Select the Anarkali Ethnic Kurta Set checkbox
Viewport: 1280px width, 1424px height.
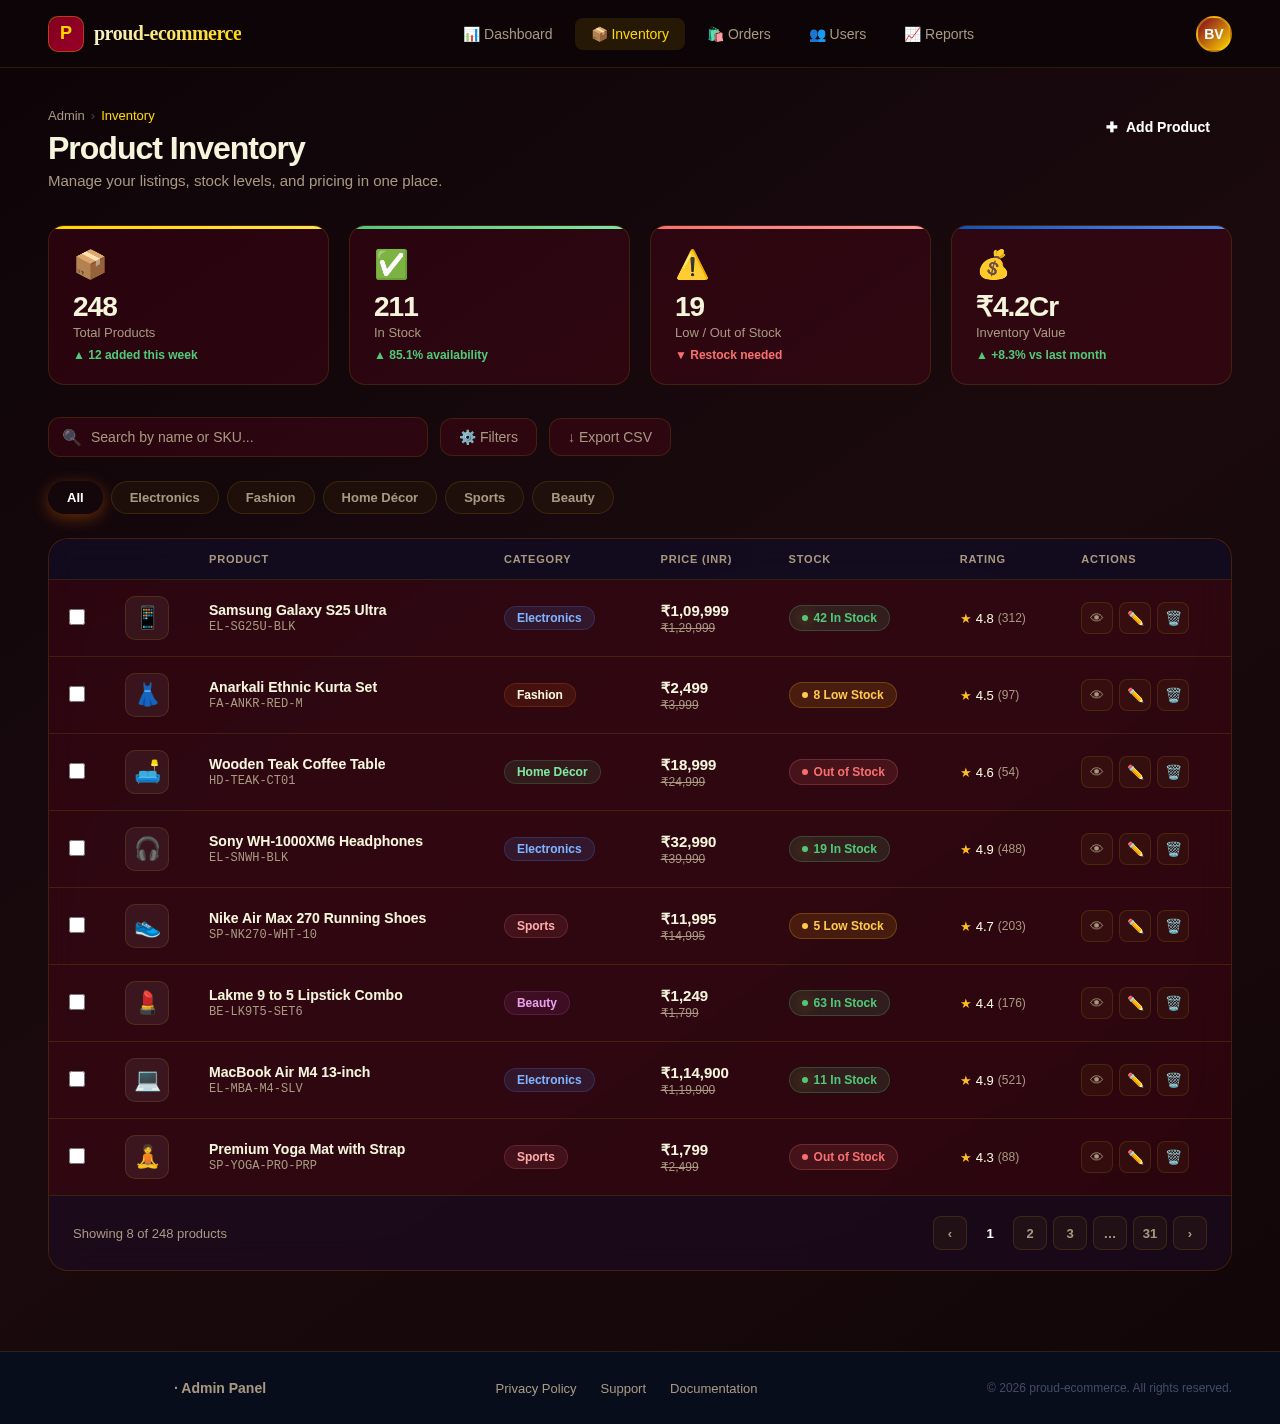point(77,694)
